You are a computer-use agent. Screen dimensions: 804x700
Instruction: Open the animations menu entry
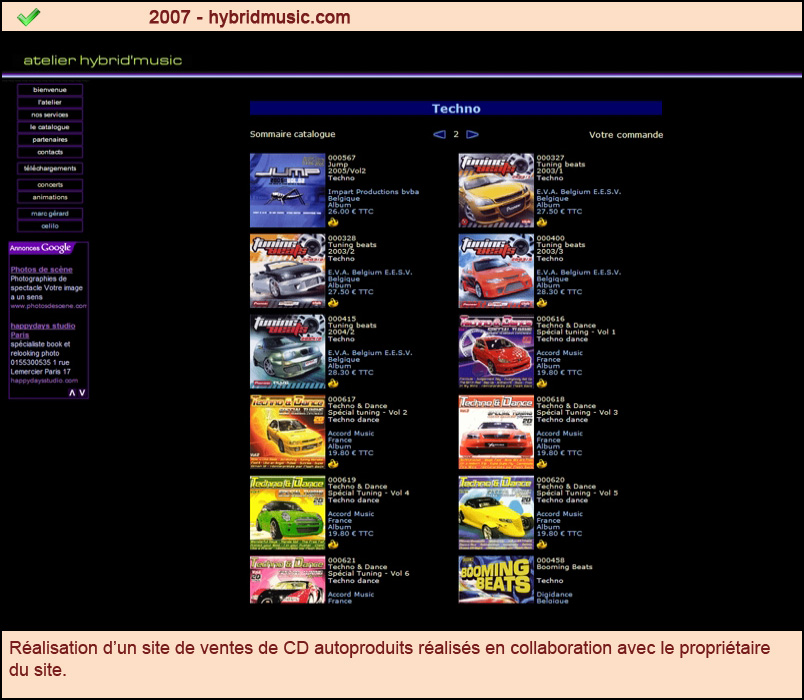coord(50,197)
